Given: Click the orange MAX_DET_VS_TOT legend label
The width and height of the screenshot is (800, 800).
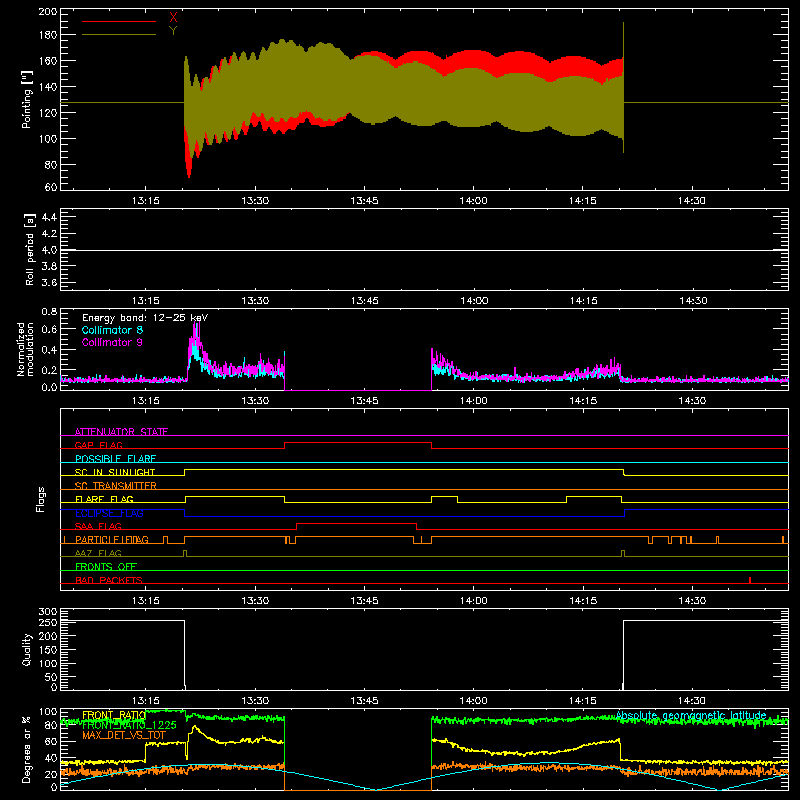Looking at the screenshot, I should tap(123, 735).
